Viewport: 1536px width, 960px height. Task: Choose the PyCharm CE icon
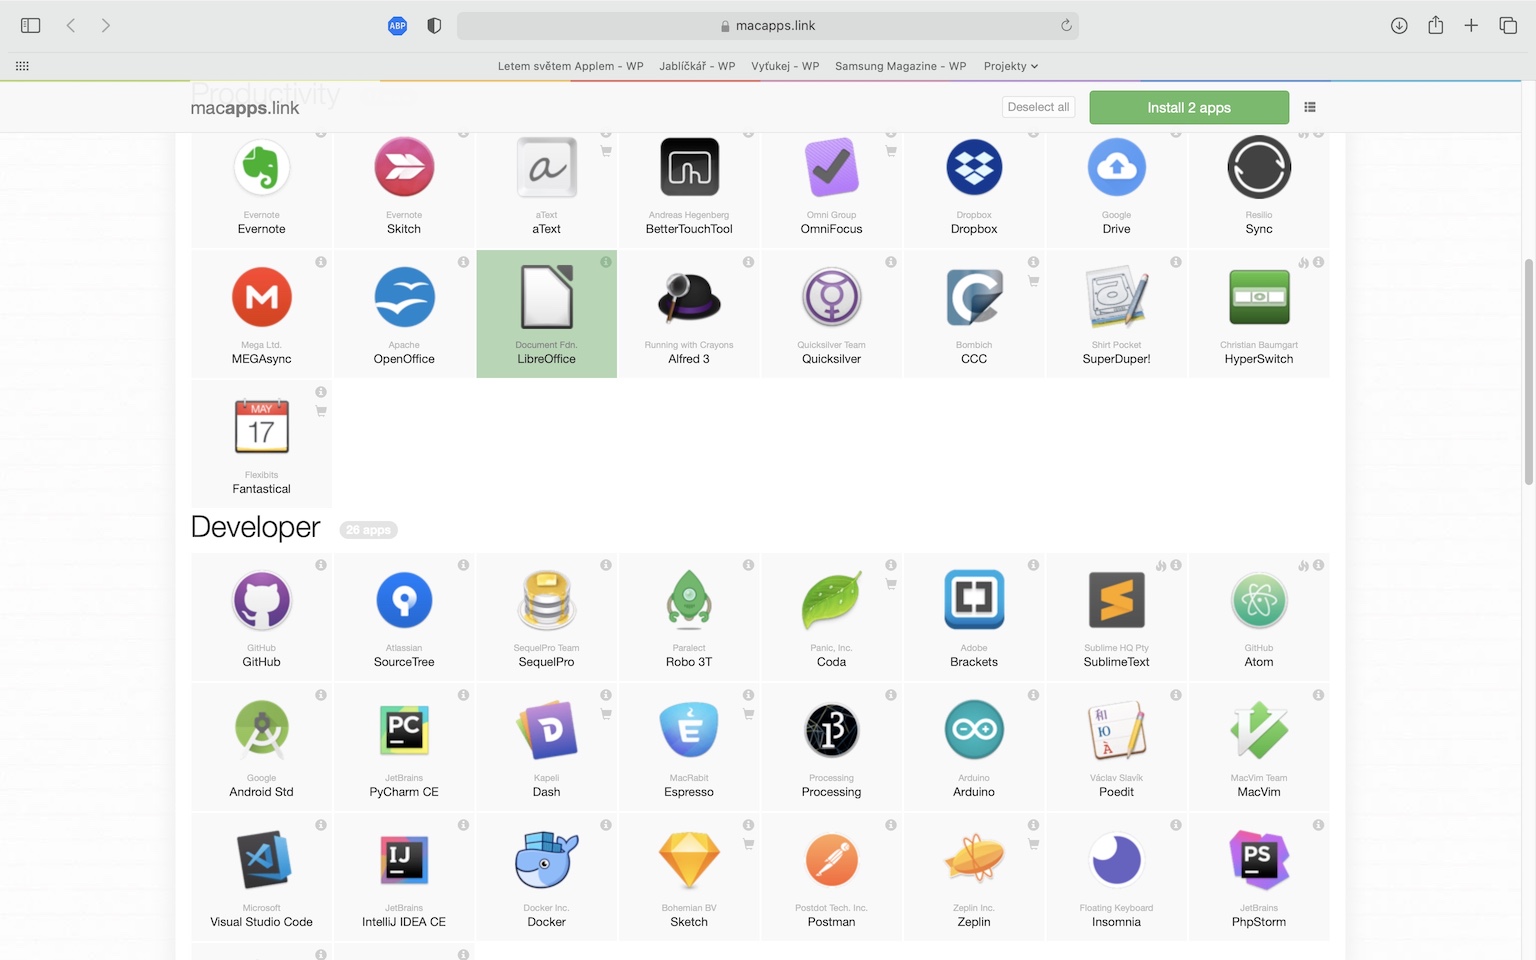404,730
